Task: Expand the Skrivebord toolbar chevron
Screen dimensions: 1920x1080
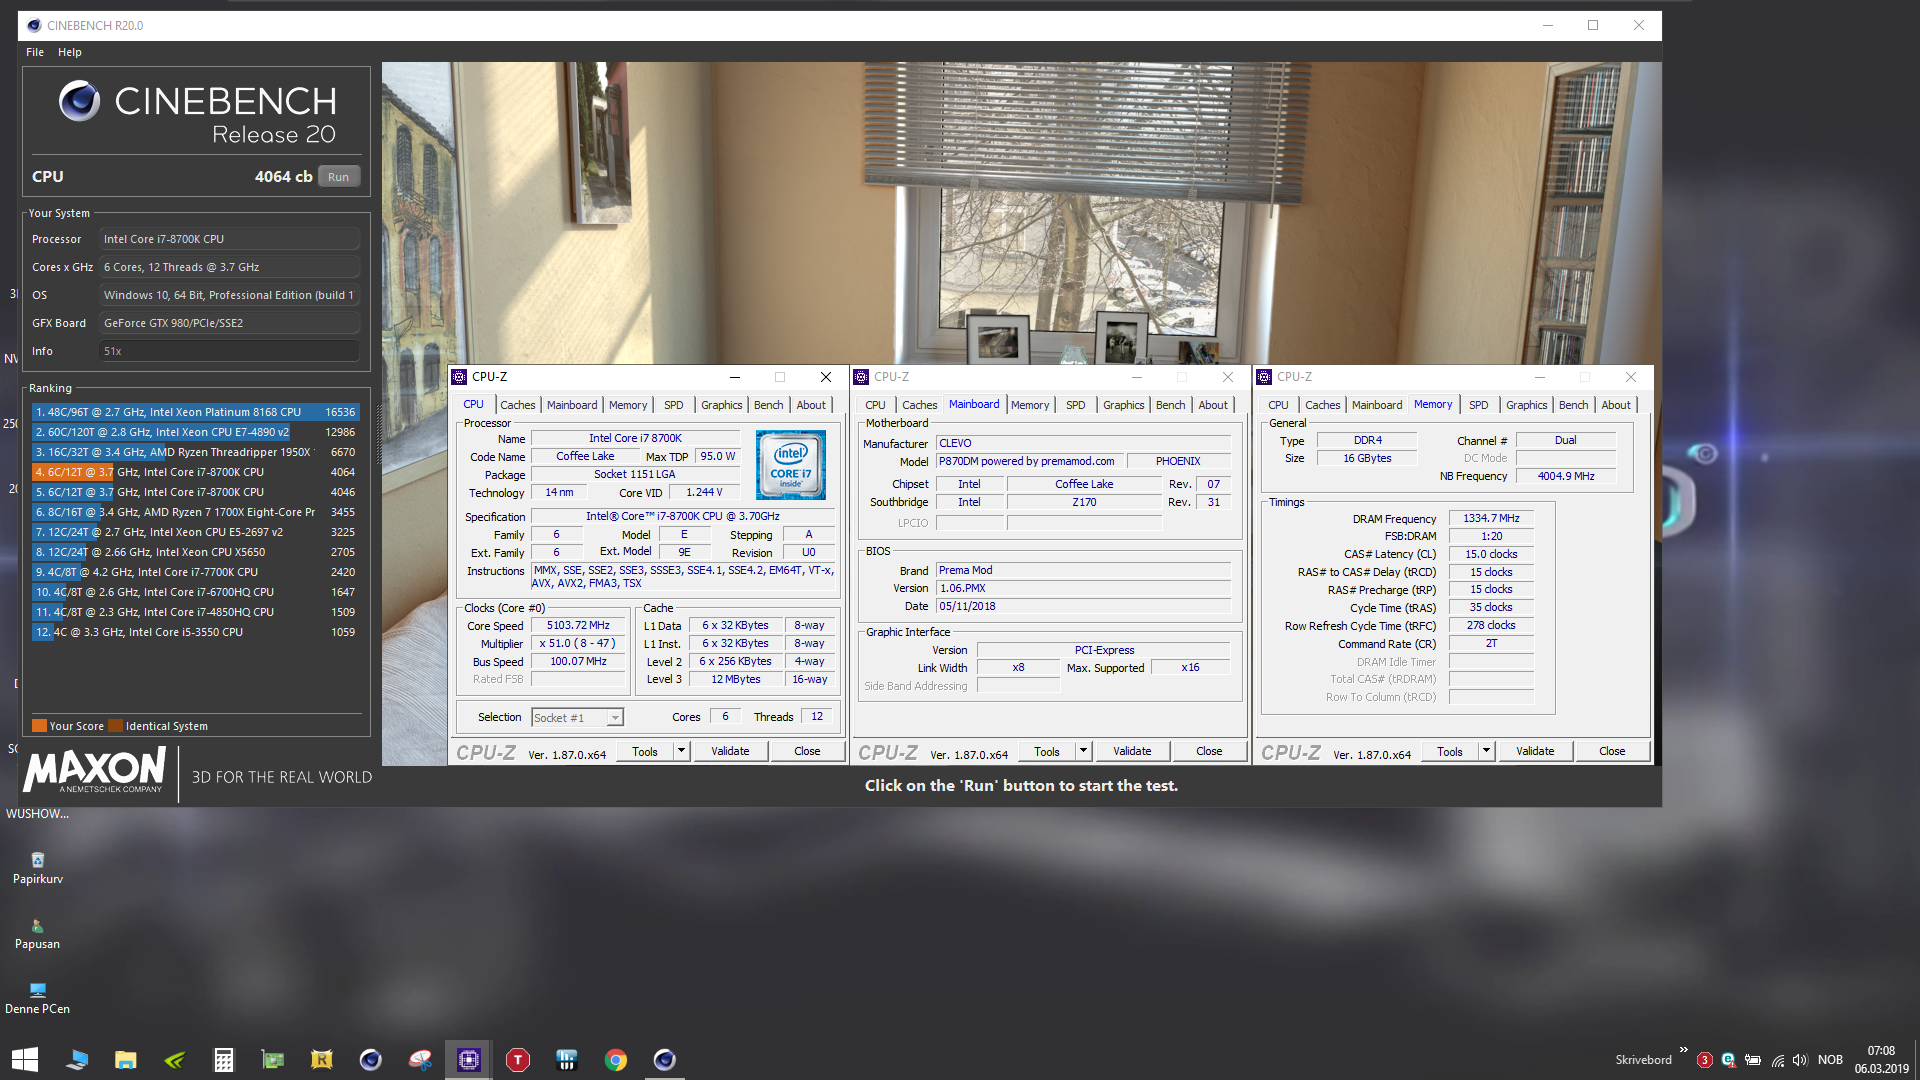Action: [x=1684, y=1050]
